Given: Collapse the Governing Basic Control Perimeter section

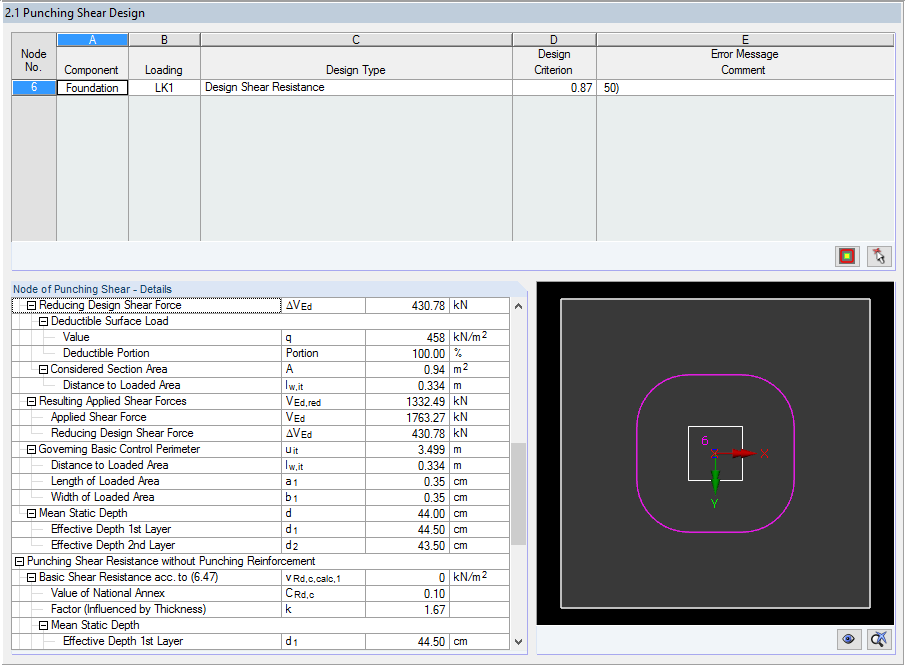Looking at the screenshot, I should [x=31, y=449].
